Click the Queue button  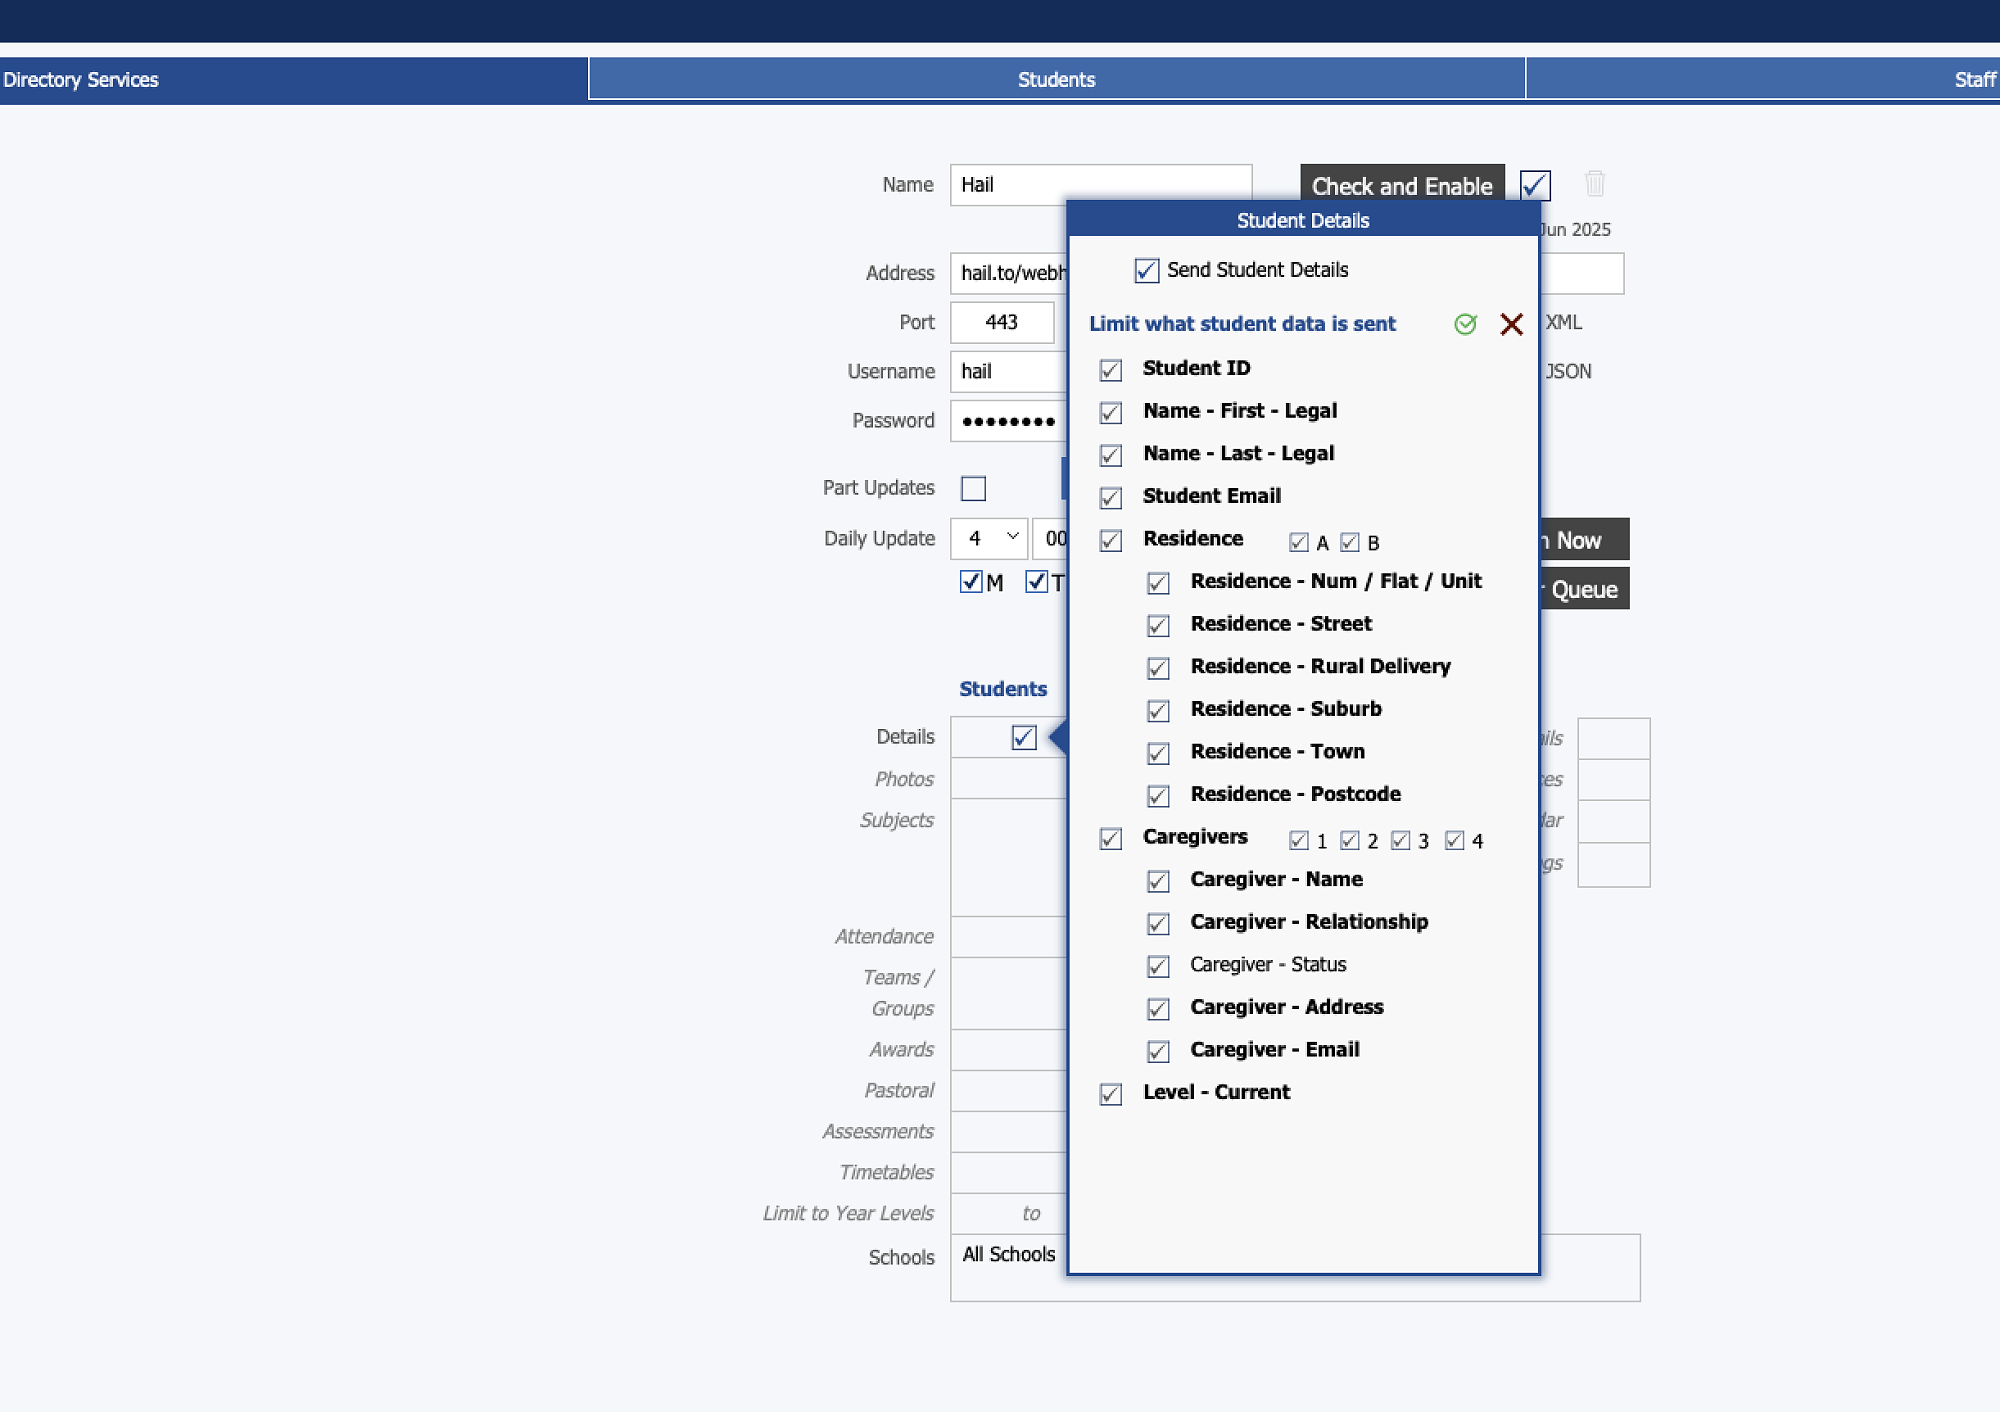click(x=1584, y=589)
